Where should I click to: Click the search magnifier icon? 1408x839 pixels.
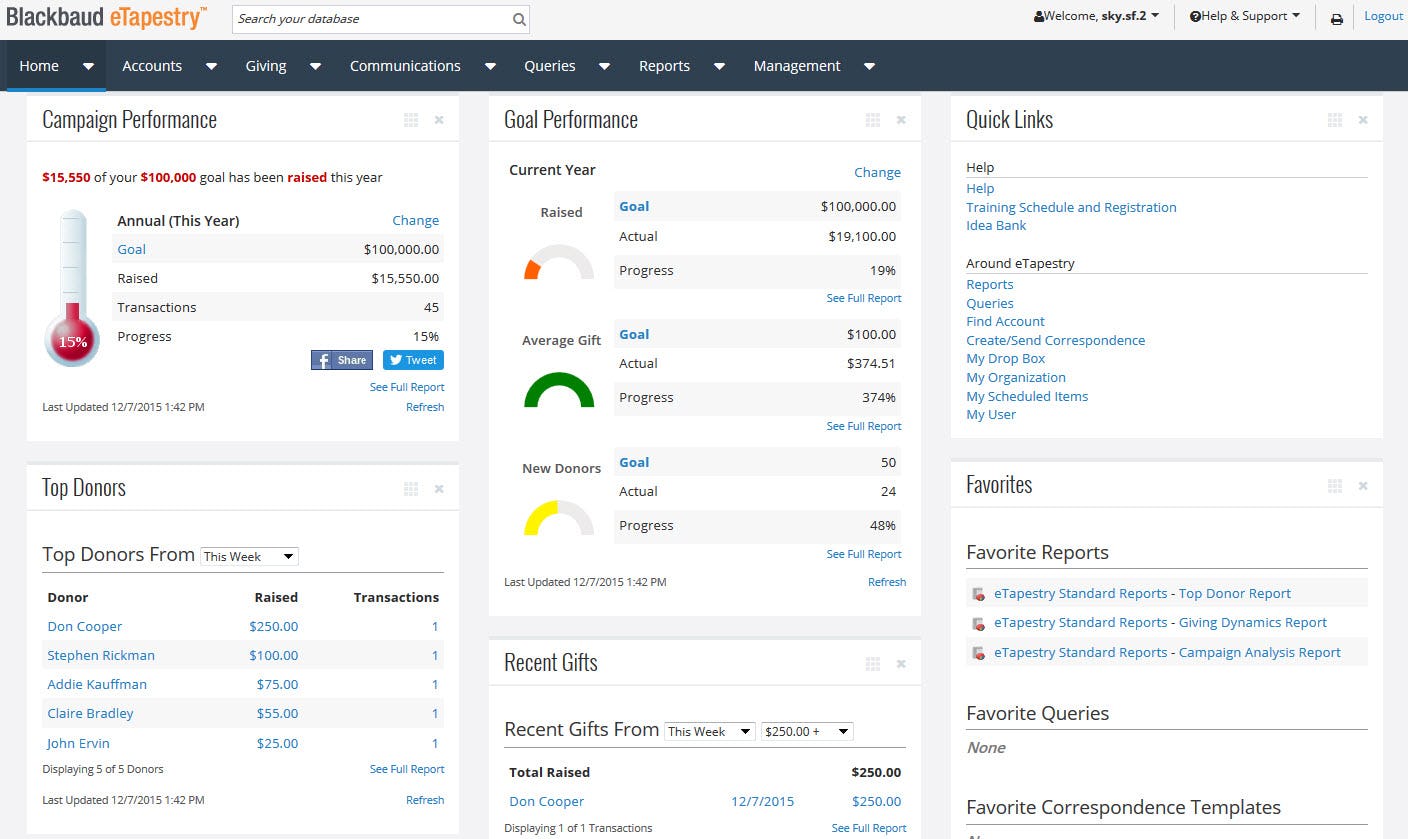click(x=519, y=19)
